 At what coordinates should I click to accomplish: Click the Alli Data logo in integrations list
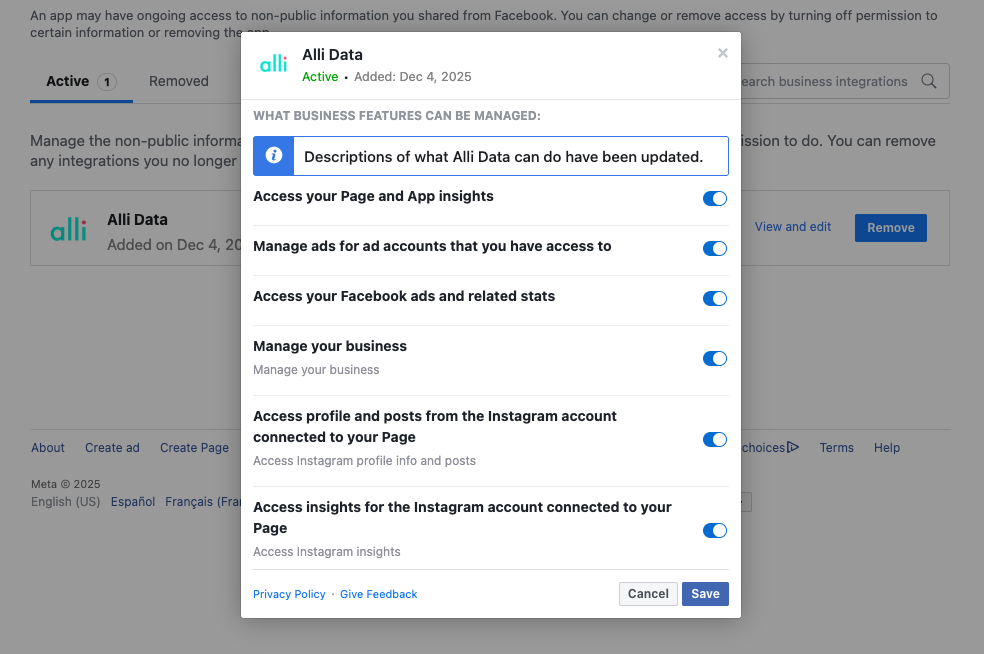pyautogui.click(x=69, y=229)
